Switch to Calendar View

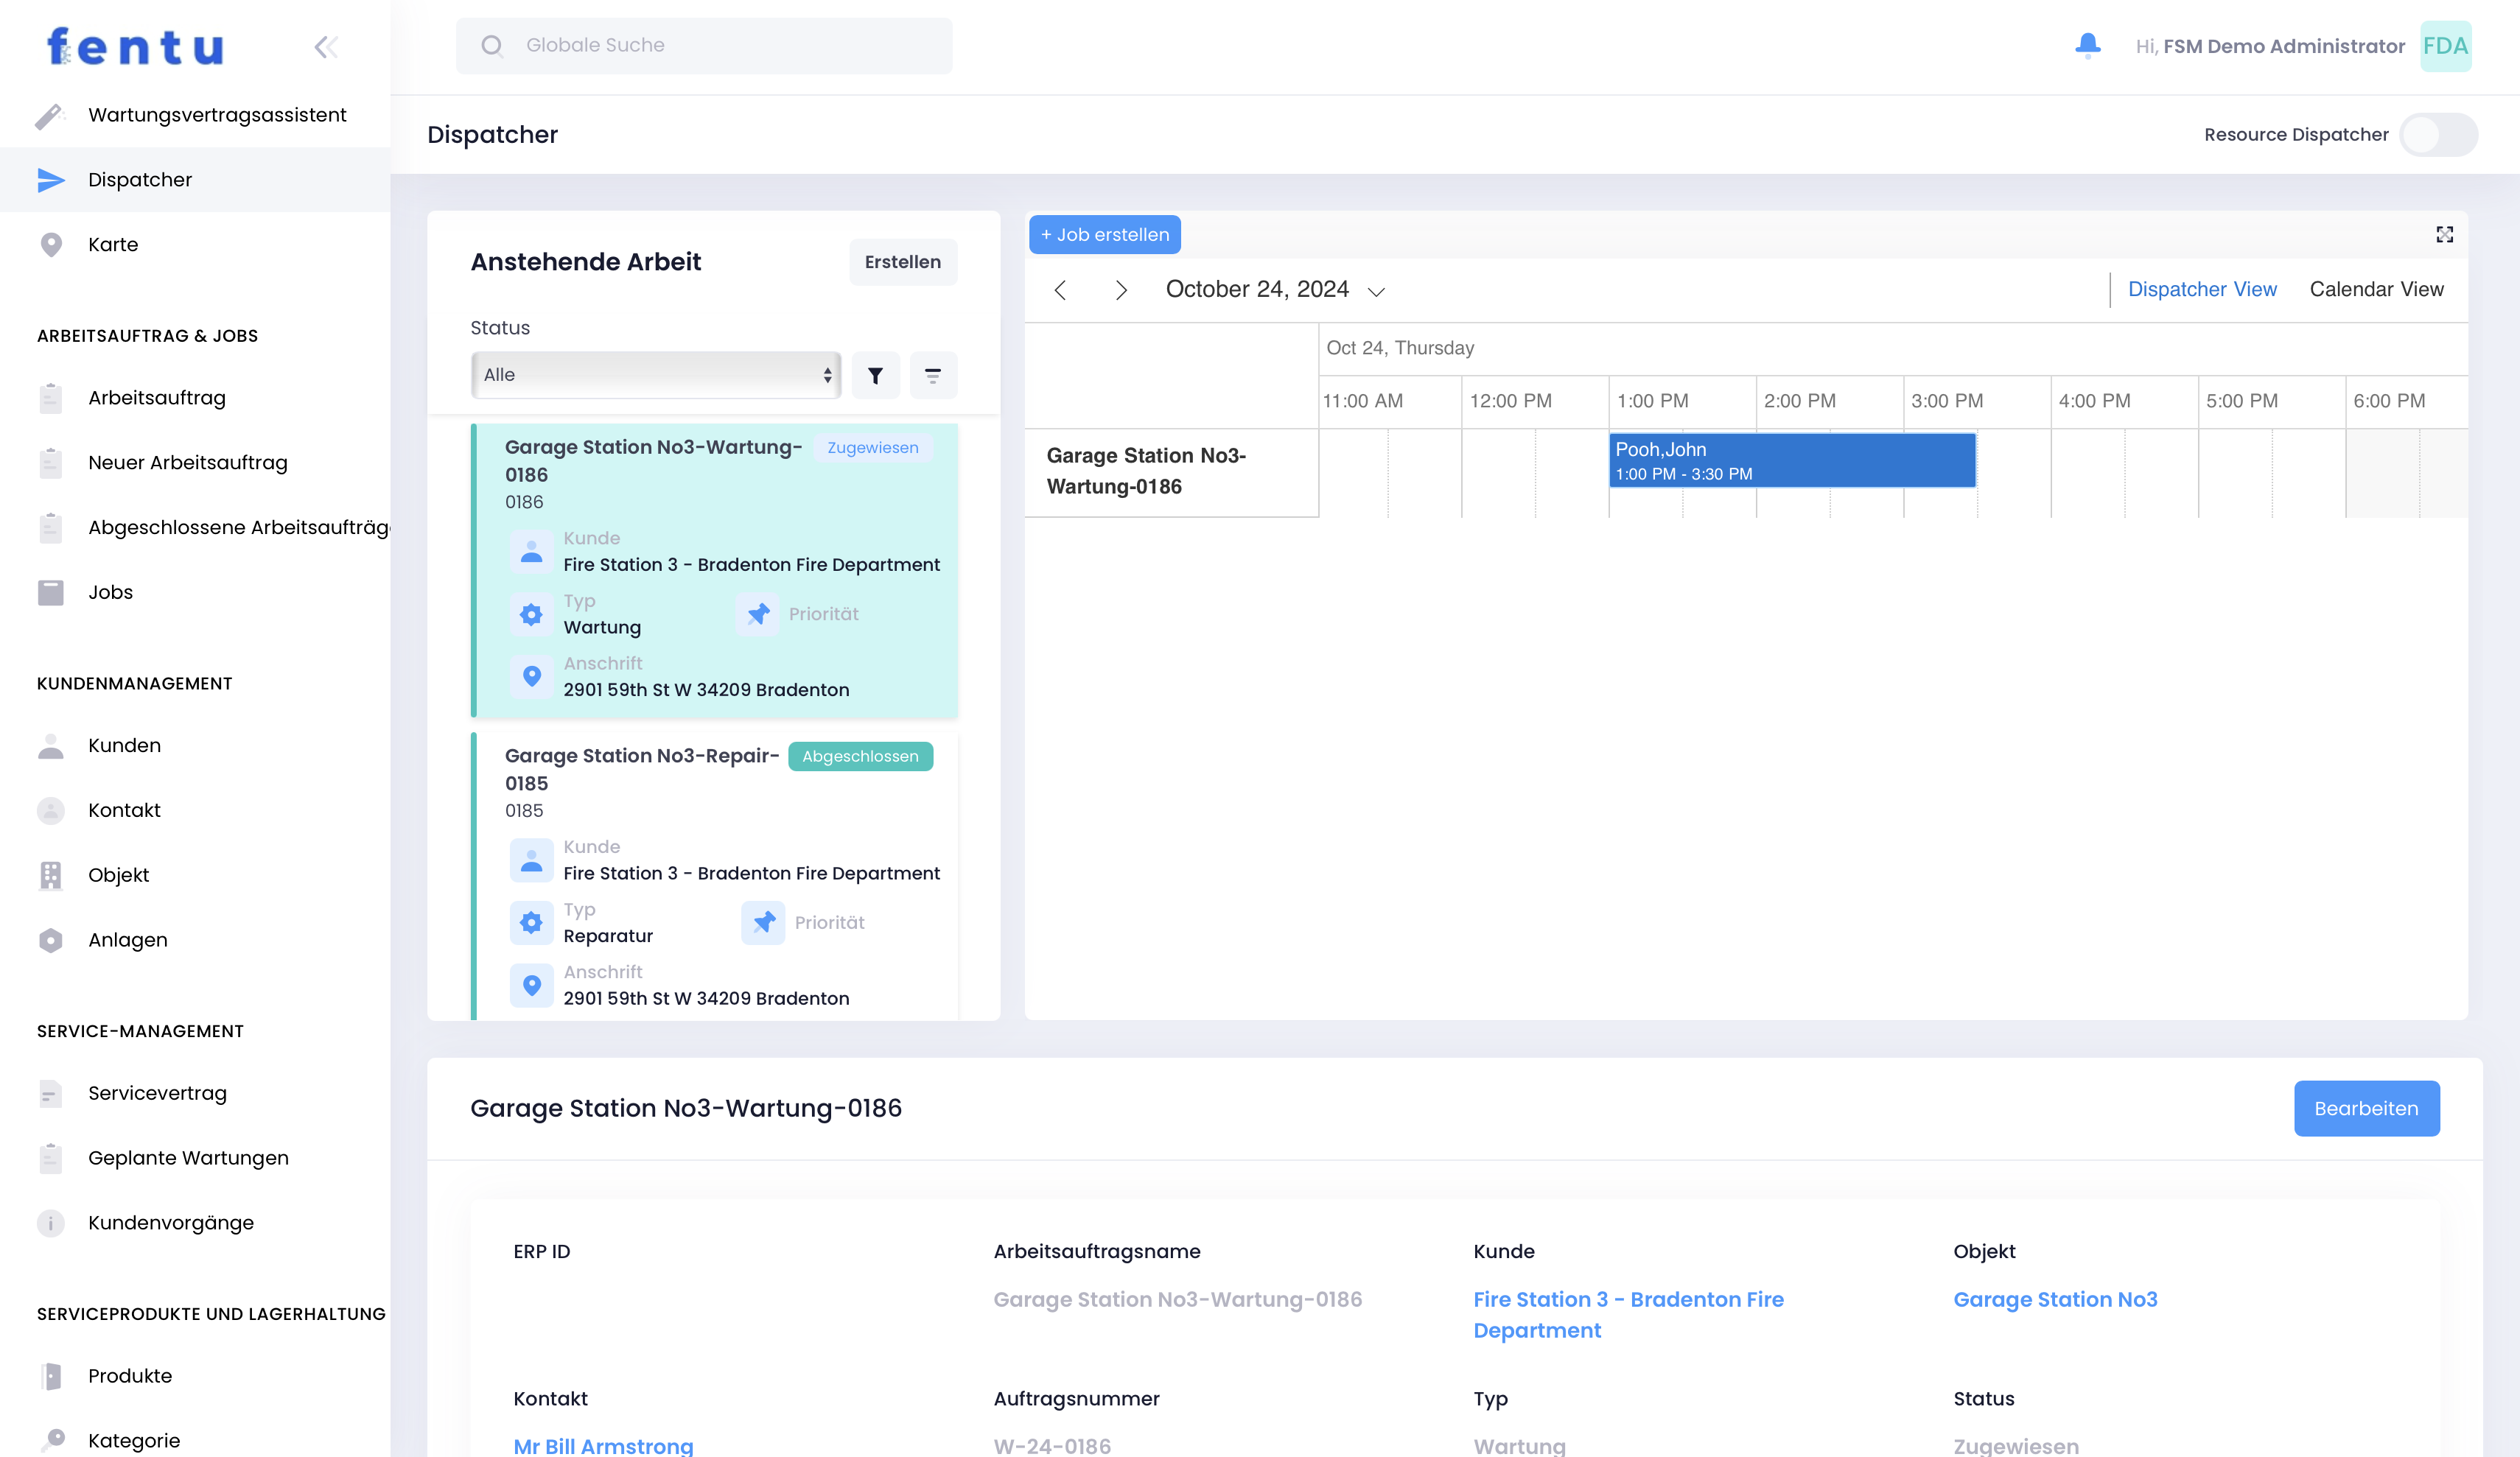(2376, 289)
